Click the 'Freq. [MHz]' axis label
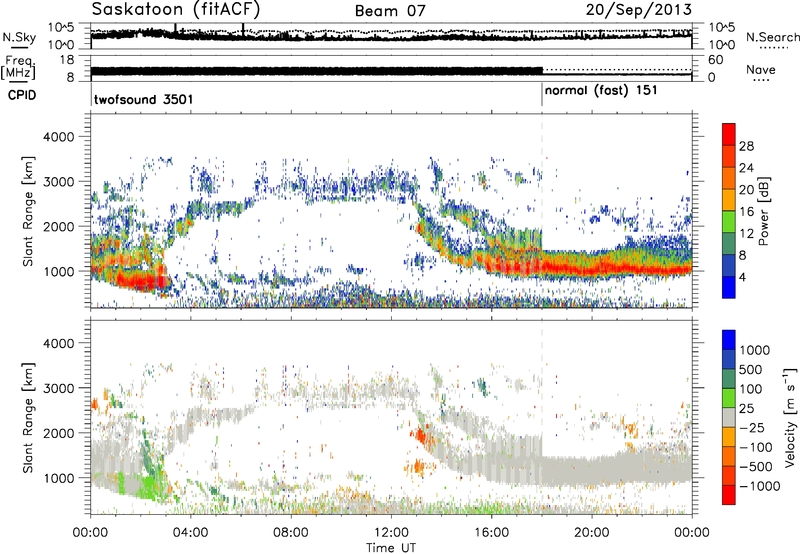The height and width of the screenshot is (554, 800). [18, 68]
